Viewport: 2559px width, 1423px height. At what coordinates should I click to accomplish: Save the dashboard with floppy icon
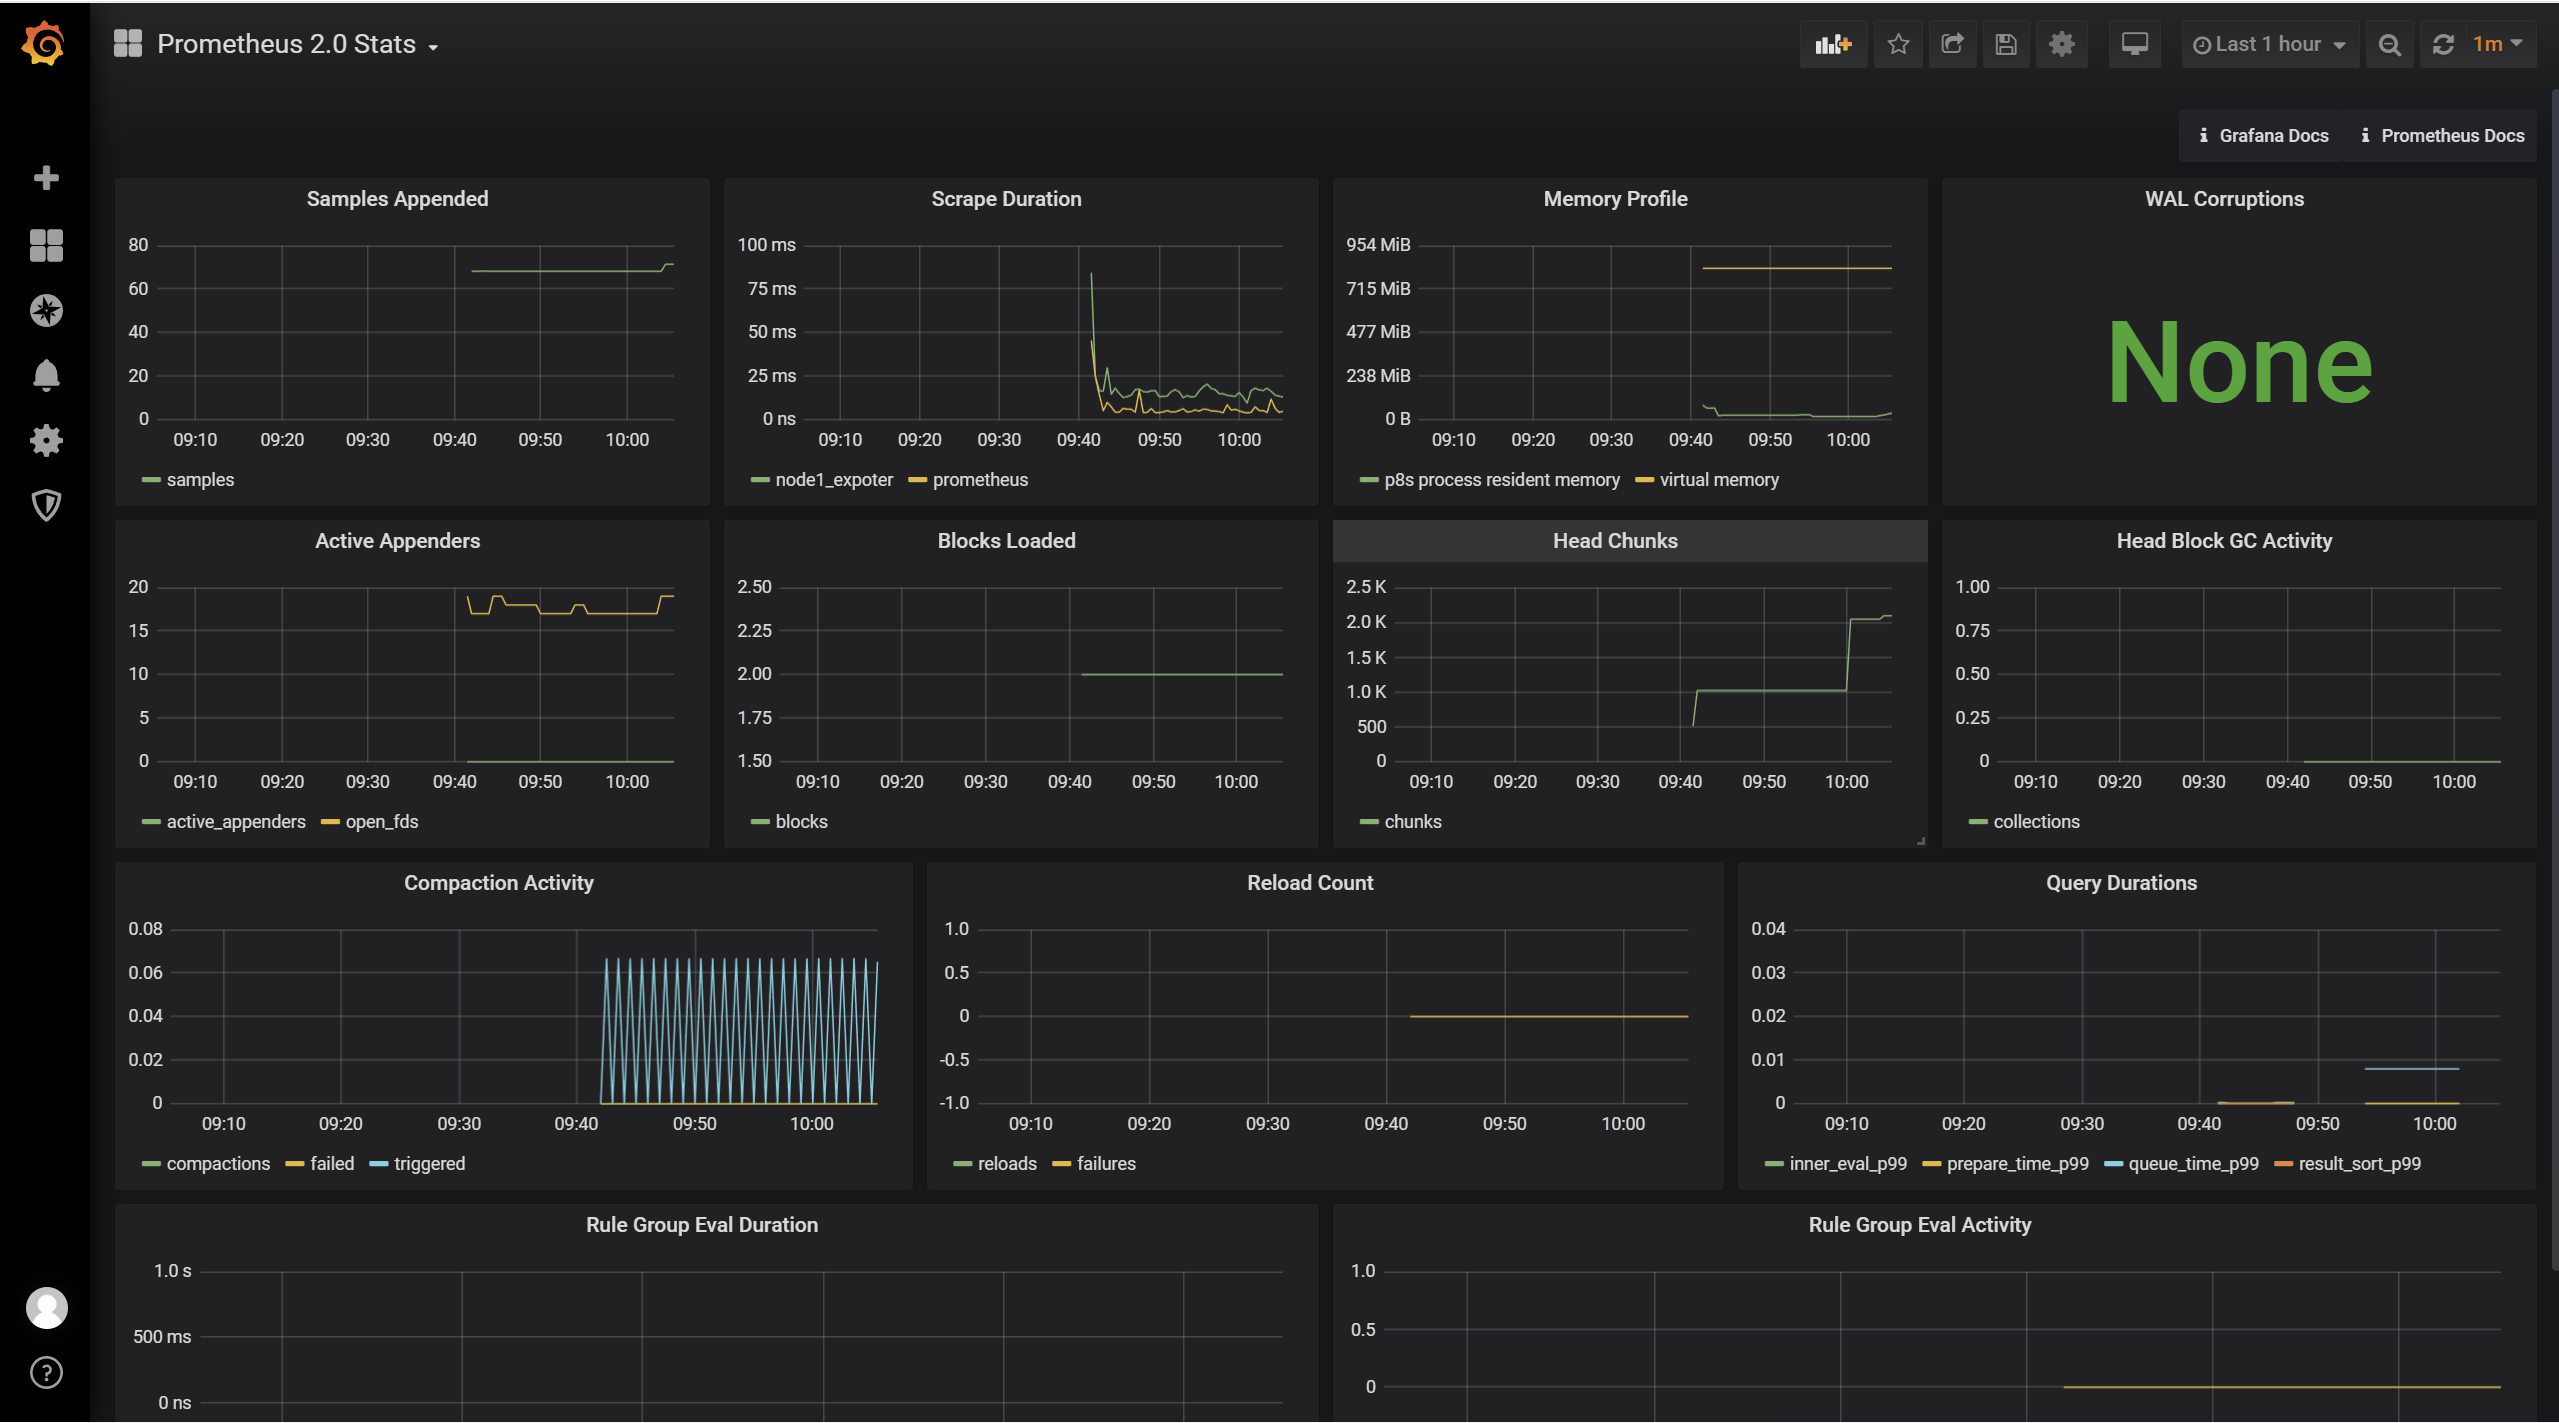(2006, 44)
